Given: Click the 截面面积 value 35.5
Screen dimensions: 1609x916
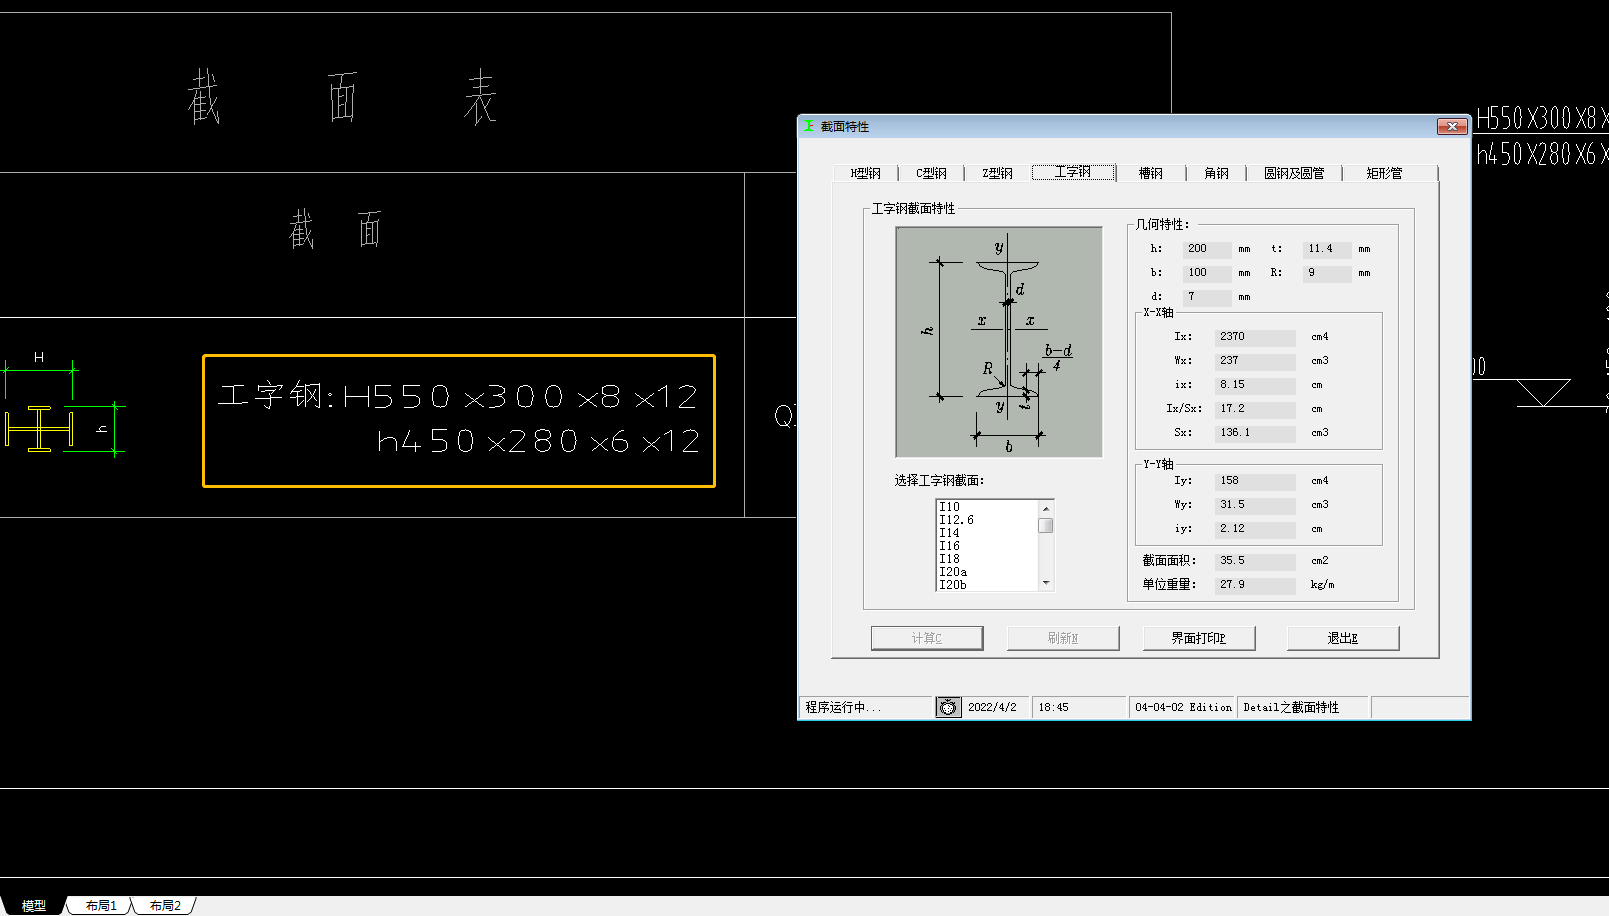Looking at the screenshot, I should tap(1255, 561).
